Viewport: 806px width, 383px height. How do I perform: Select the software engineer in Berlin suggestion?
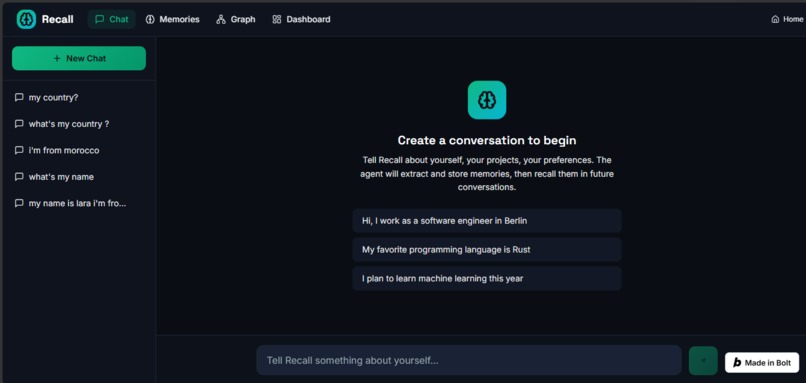pyautogui.click(x=487, y=221)
